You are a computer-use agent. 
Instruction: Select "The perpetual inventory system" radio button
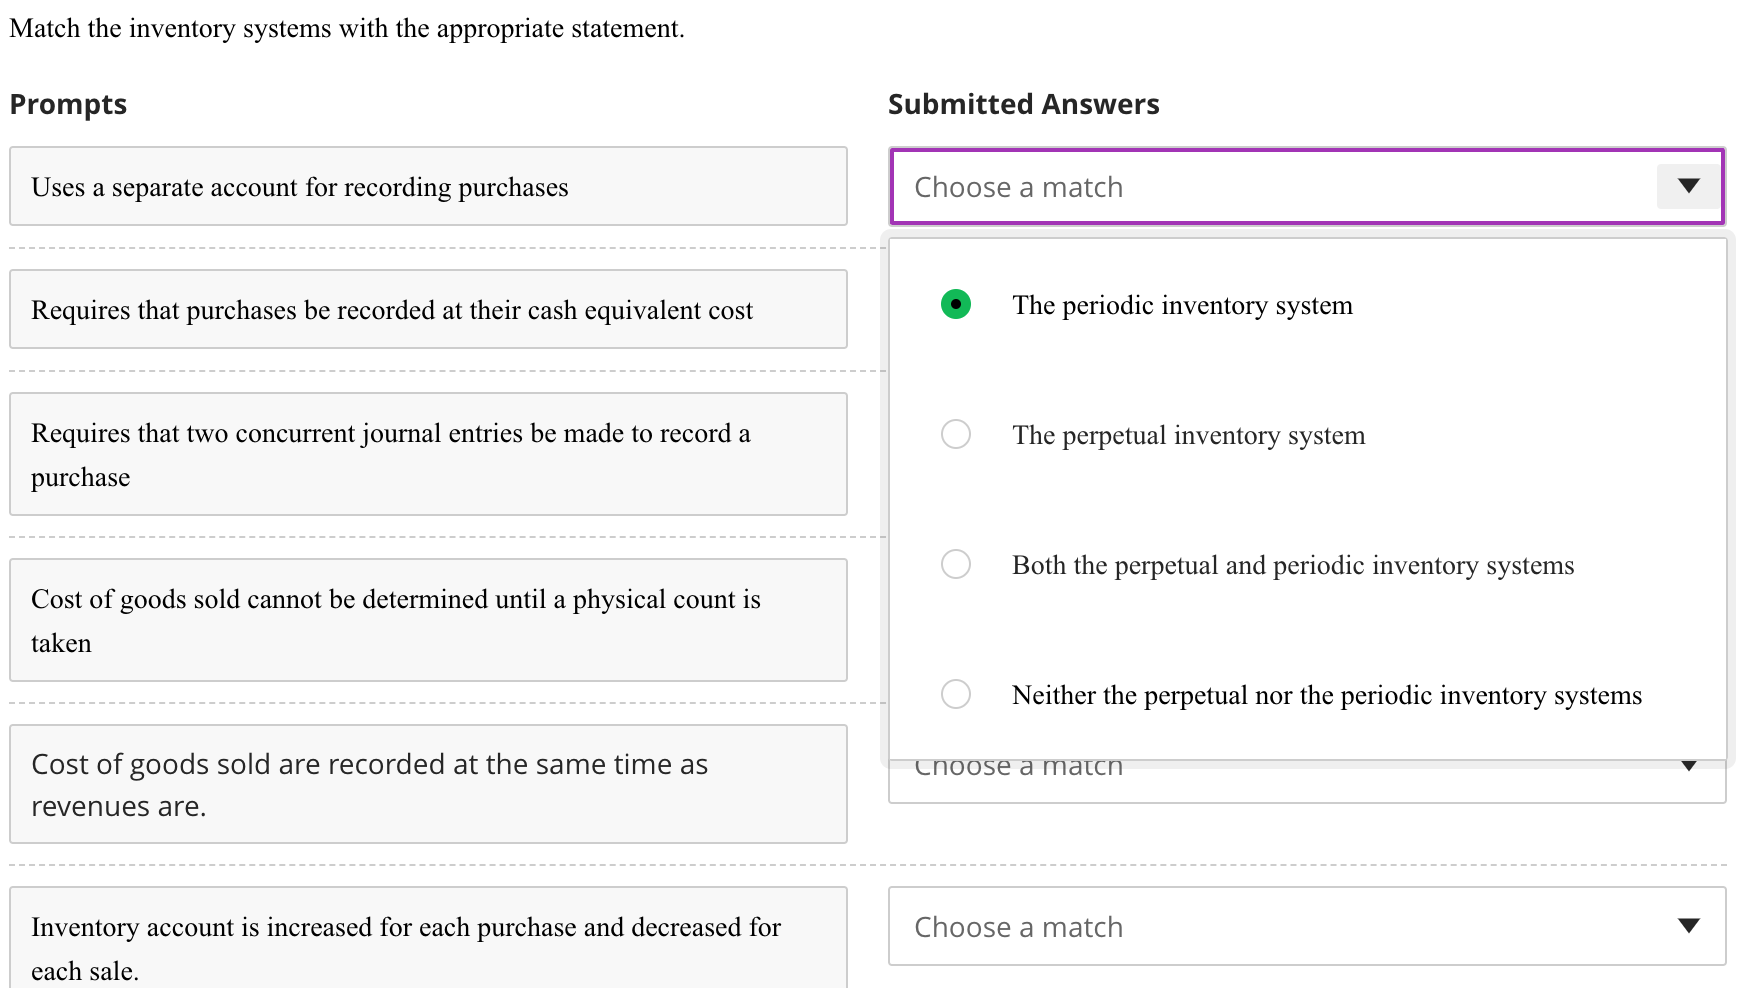pyautogui.click(x=956, y=434)
